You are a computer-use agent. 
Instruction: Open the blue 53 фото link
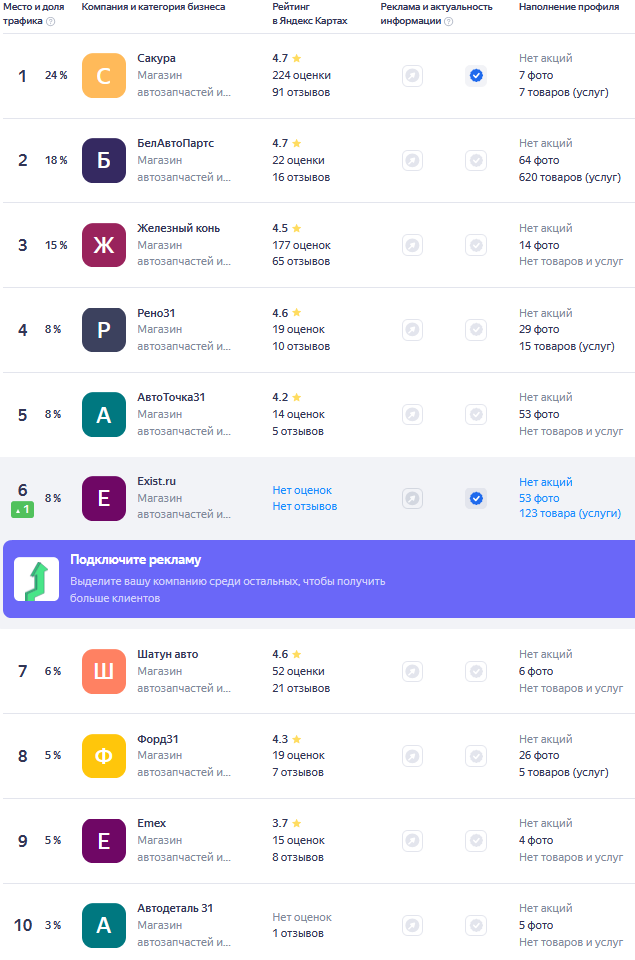pos(539,498)
